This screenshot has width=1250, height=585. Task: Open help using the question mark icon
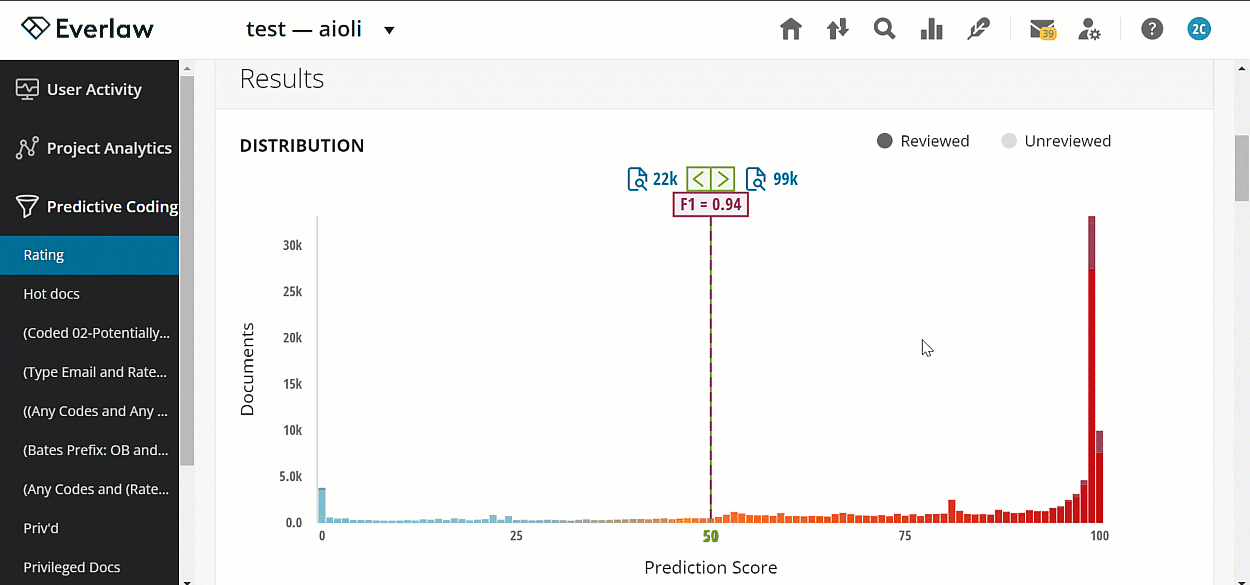tap(1152, 29)
